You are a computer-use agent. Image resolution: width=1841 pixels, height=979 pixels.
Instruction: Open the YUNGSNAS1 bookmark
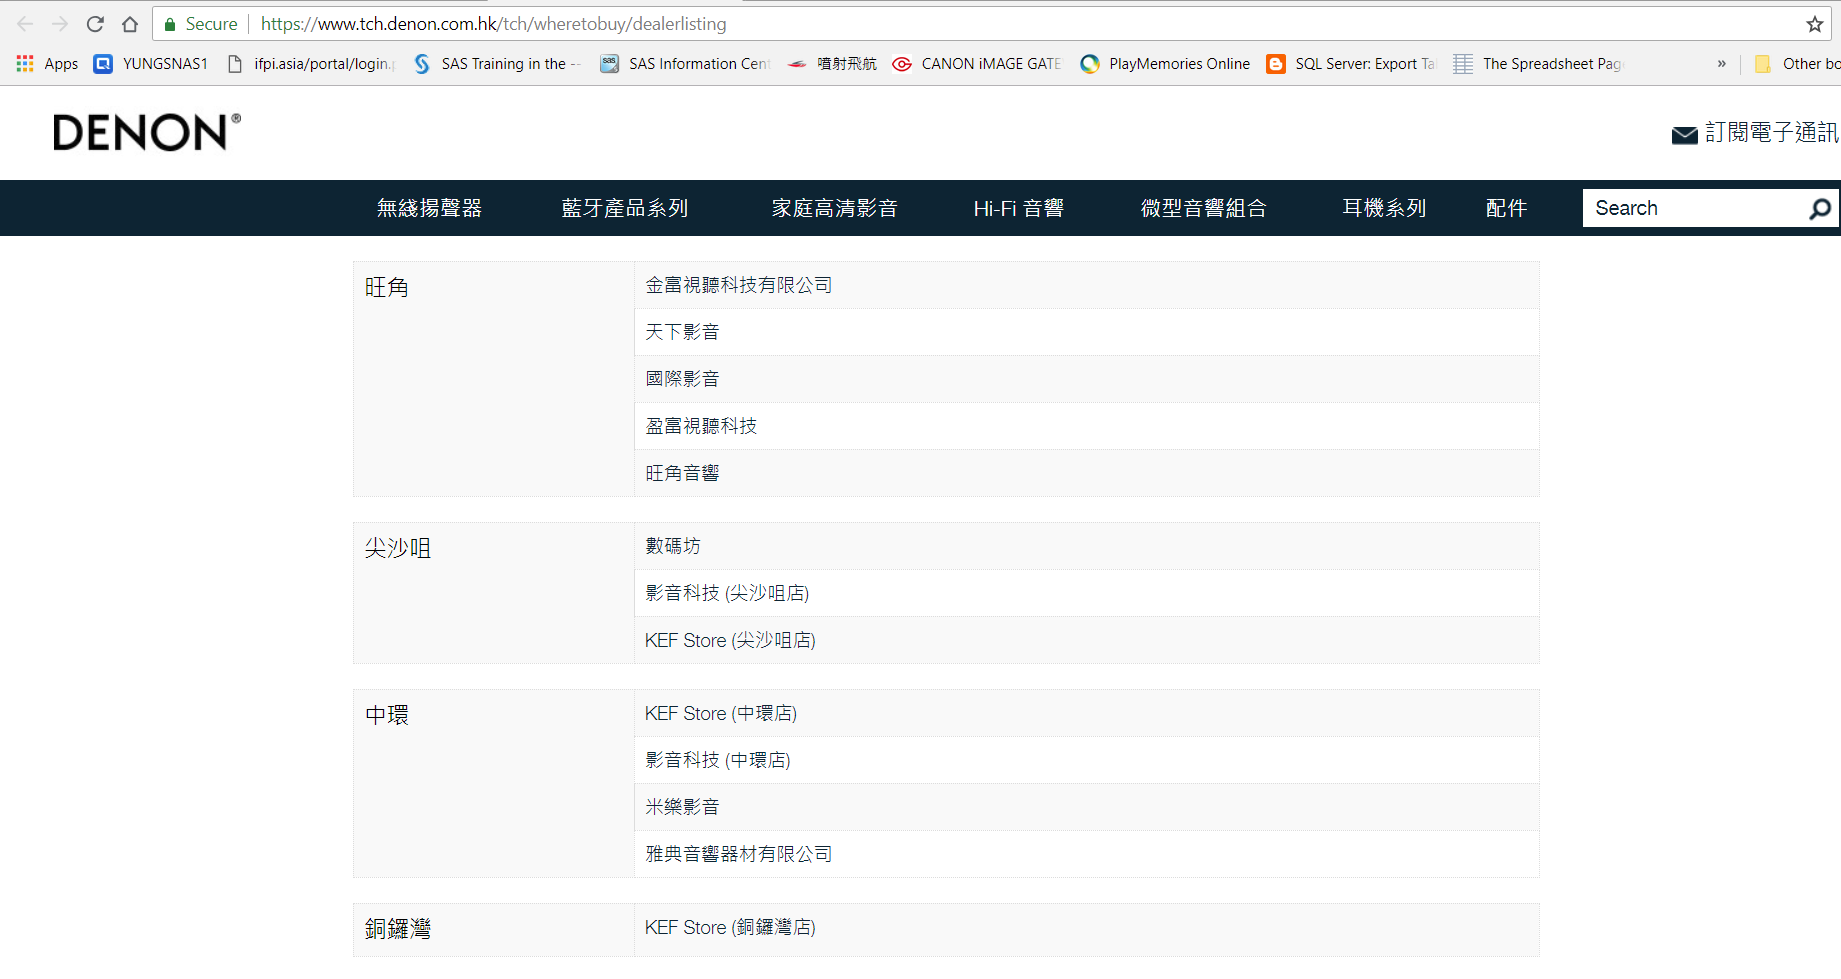151,64
